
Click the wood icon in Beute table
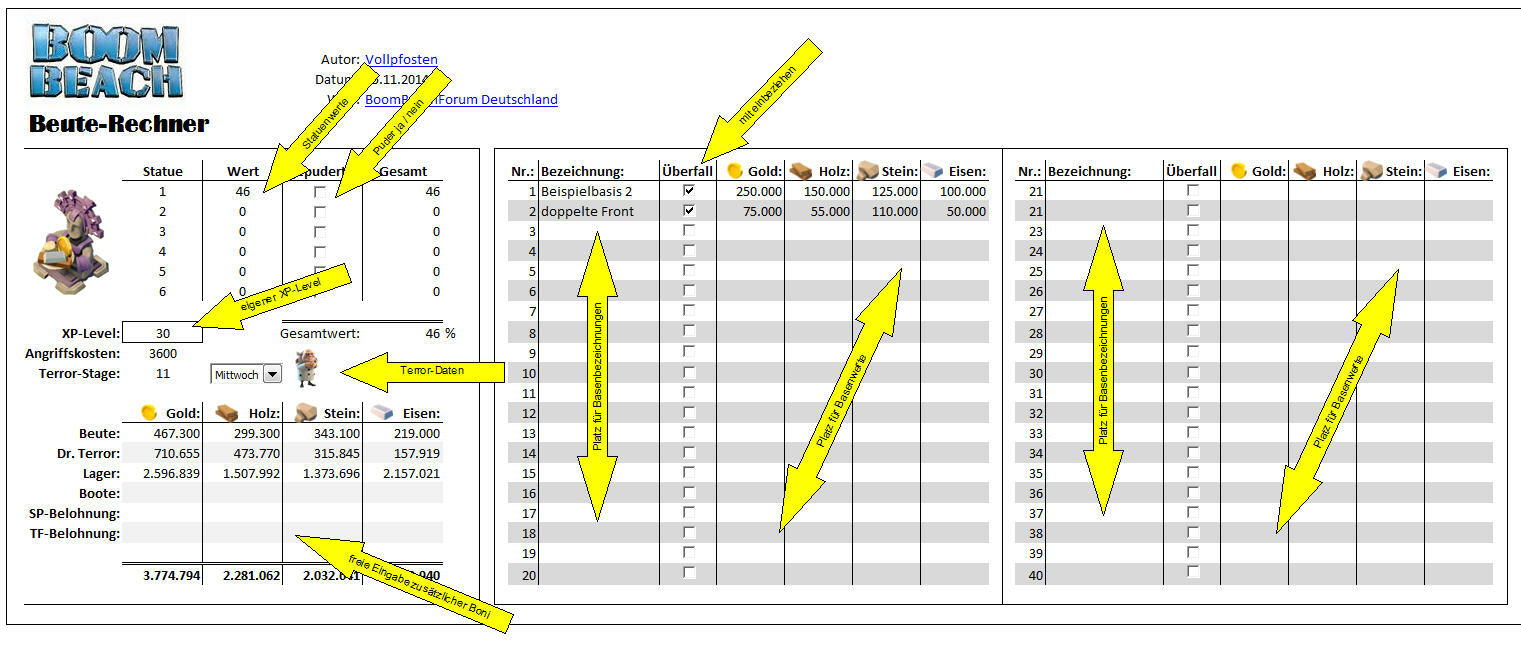tap(226, 412)
